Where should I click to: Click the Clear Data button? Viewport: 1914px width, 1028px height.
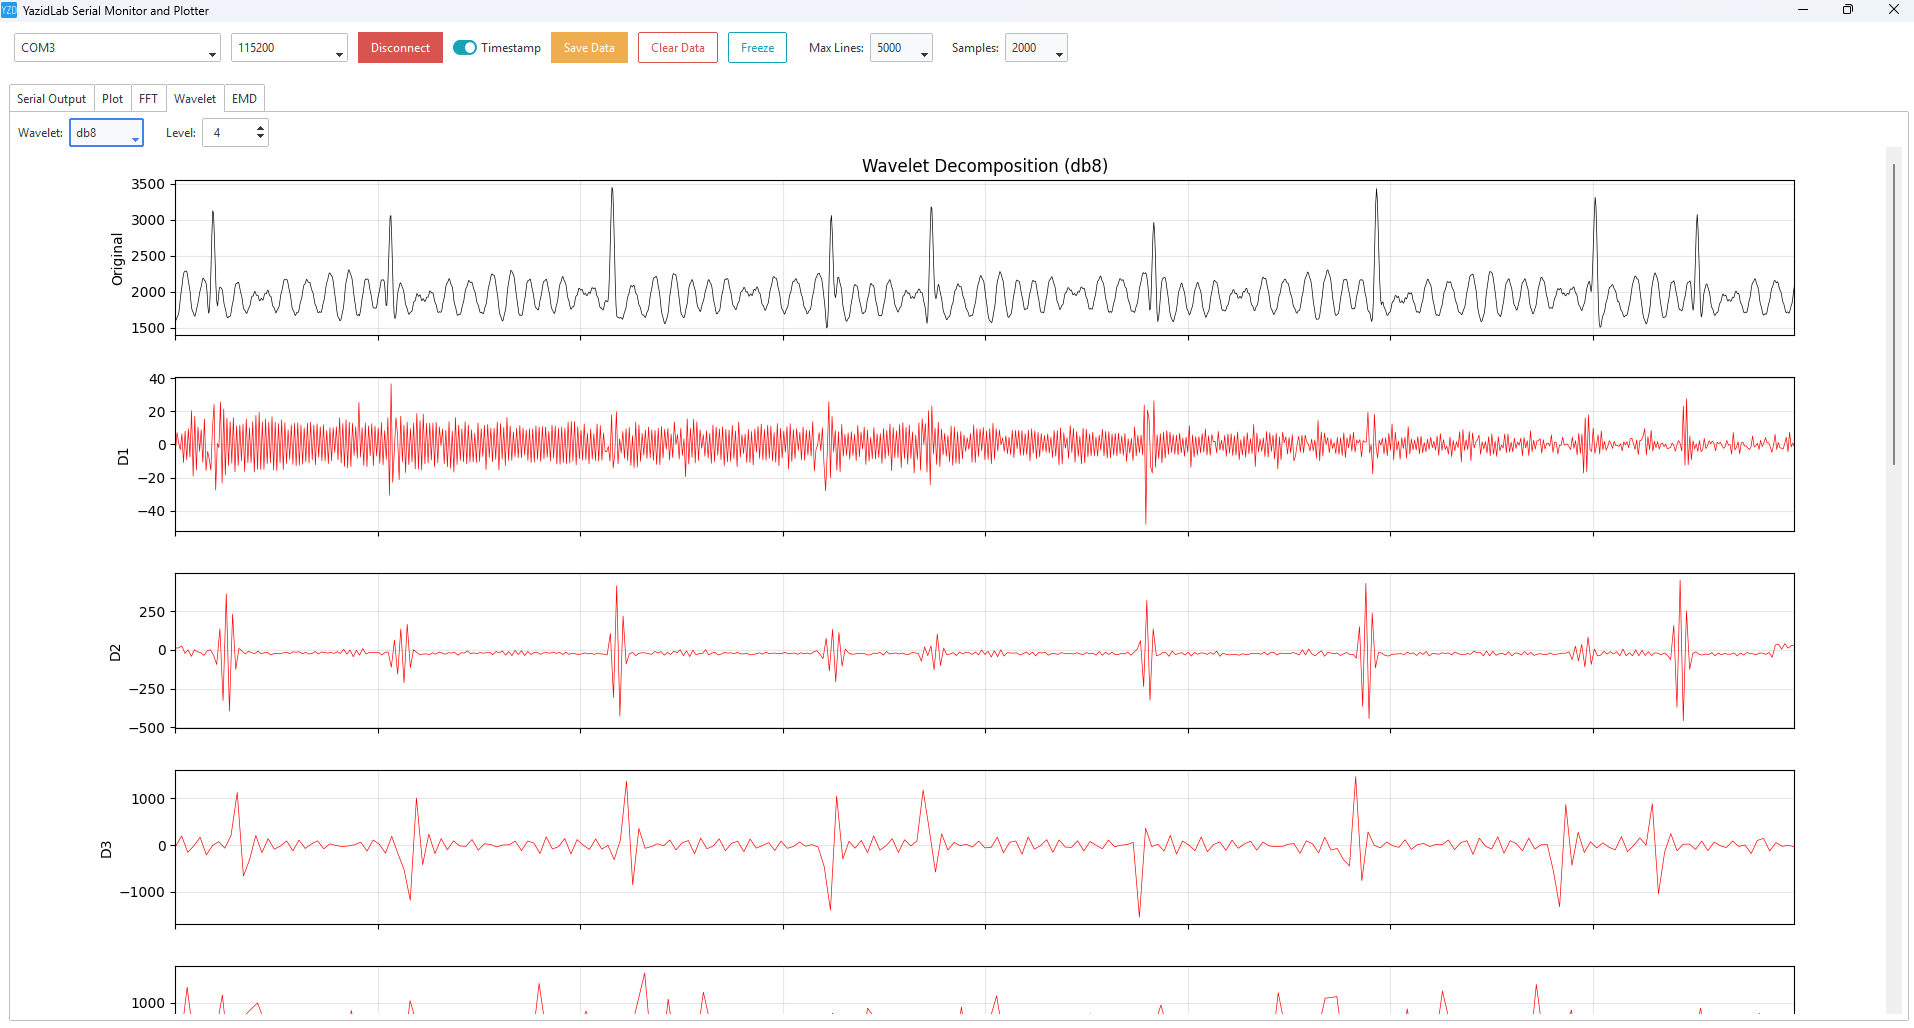(678, 48)
